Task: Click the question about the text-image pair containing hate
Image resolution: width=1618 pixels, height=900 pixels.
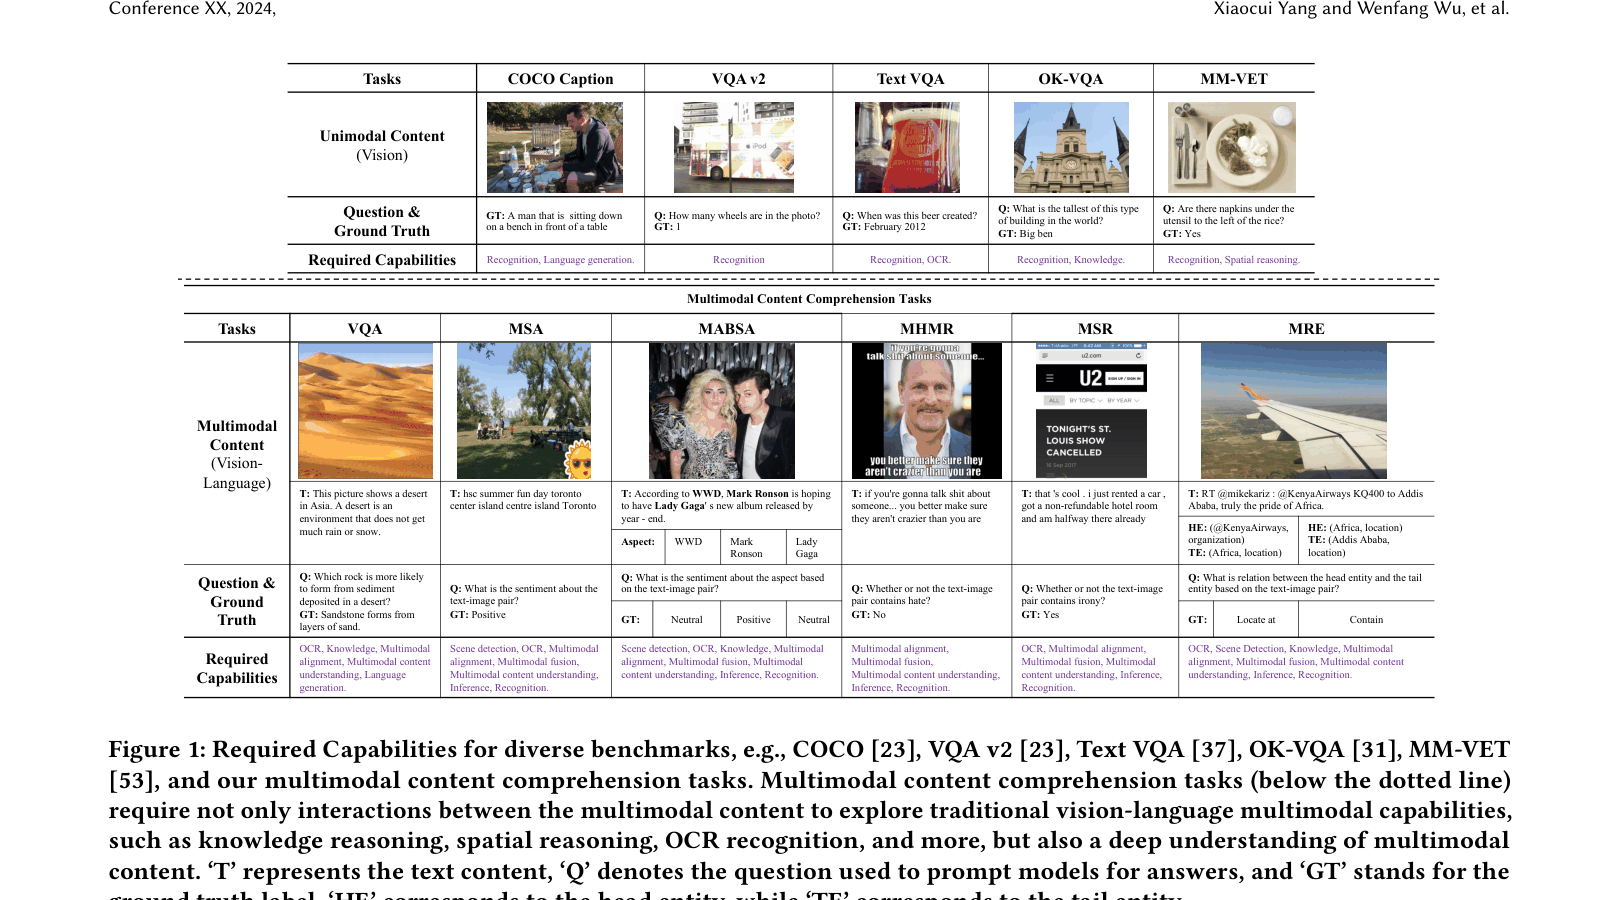Action: pos(922,595)
